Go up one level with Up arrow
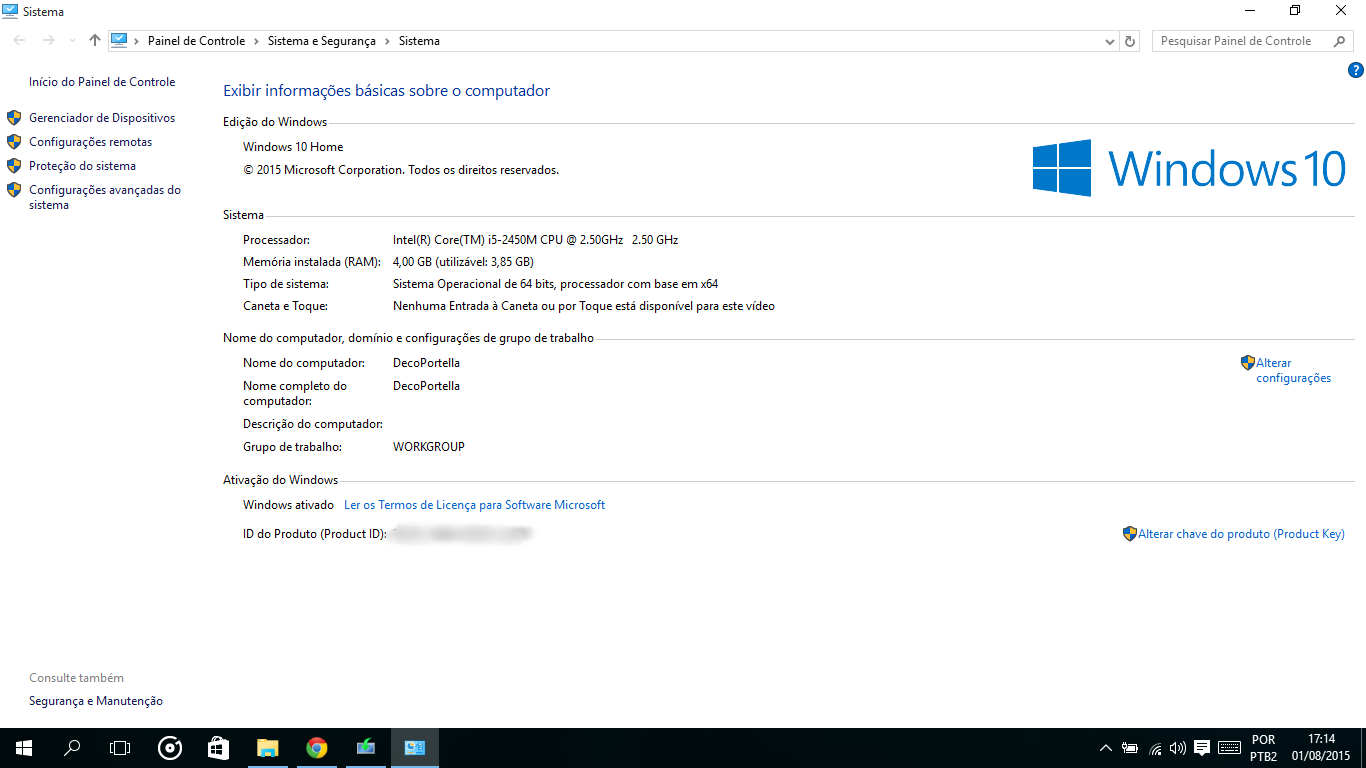 pyautogui.click(x=95, y=41)
